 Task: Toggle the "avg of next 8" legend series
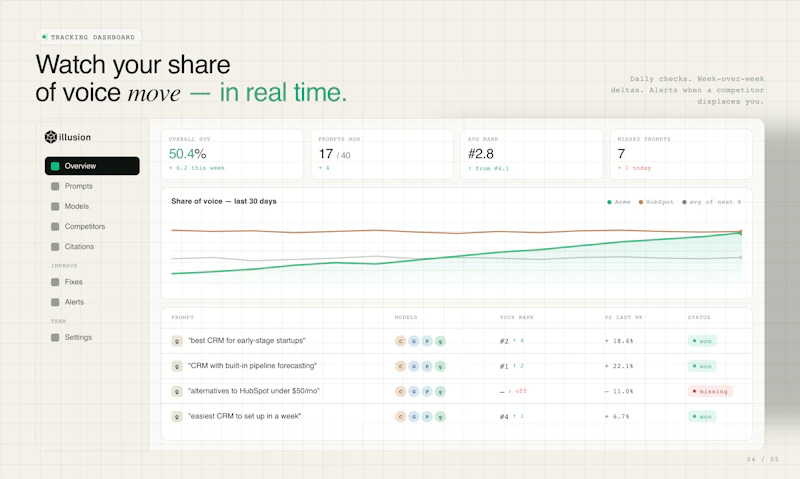tap(711, 202)
